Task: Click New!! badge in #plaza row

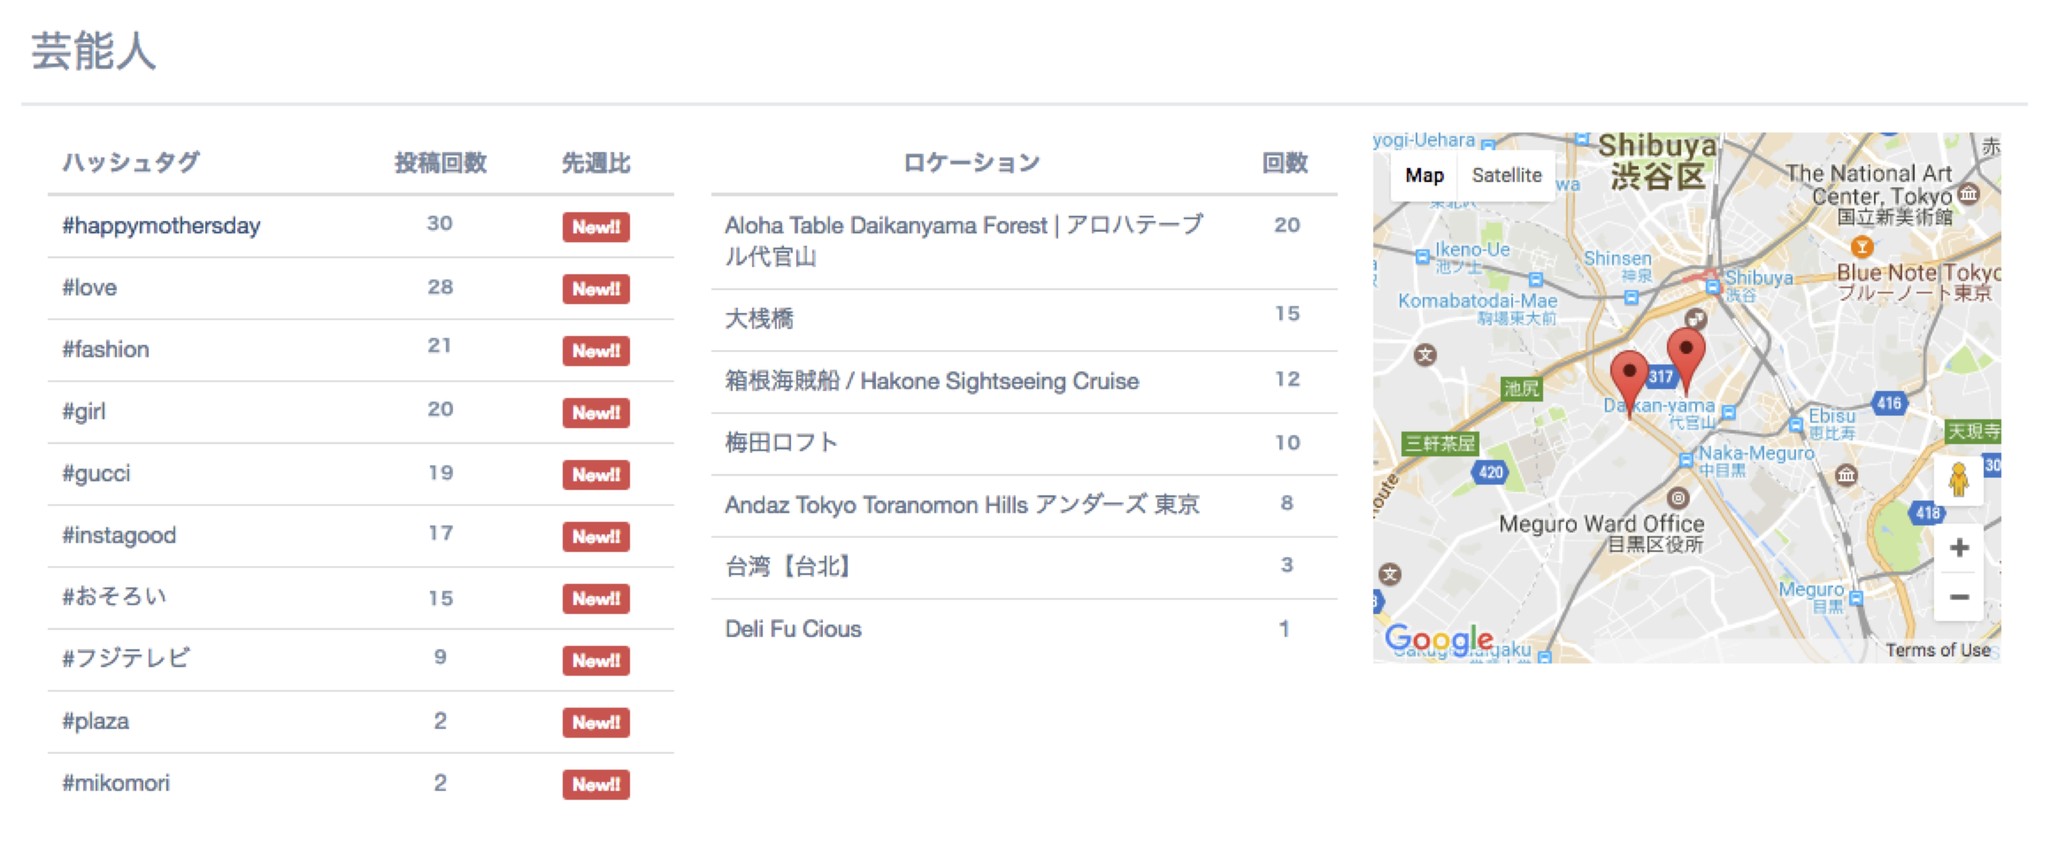Action: [x=596, y=723]
